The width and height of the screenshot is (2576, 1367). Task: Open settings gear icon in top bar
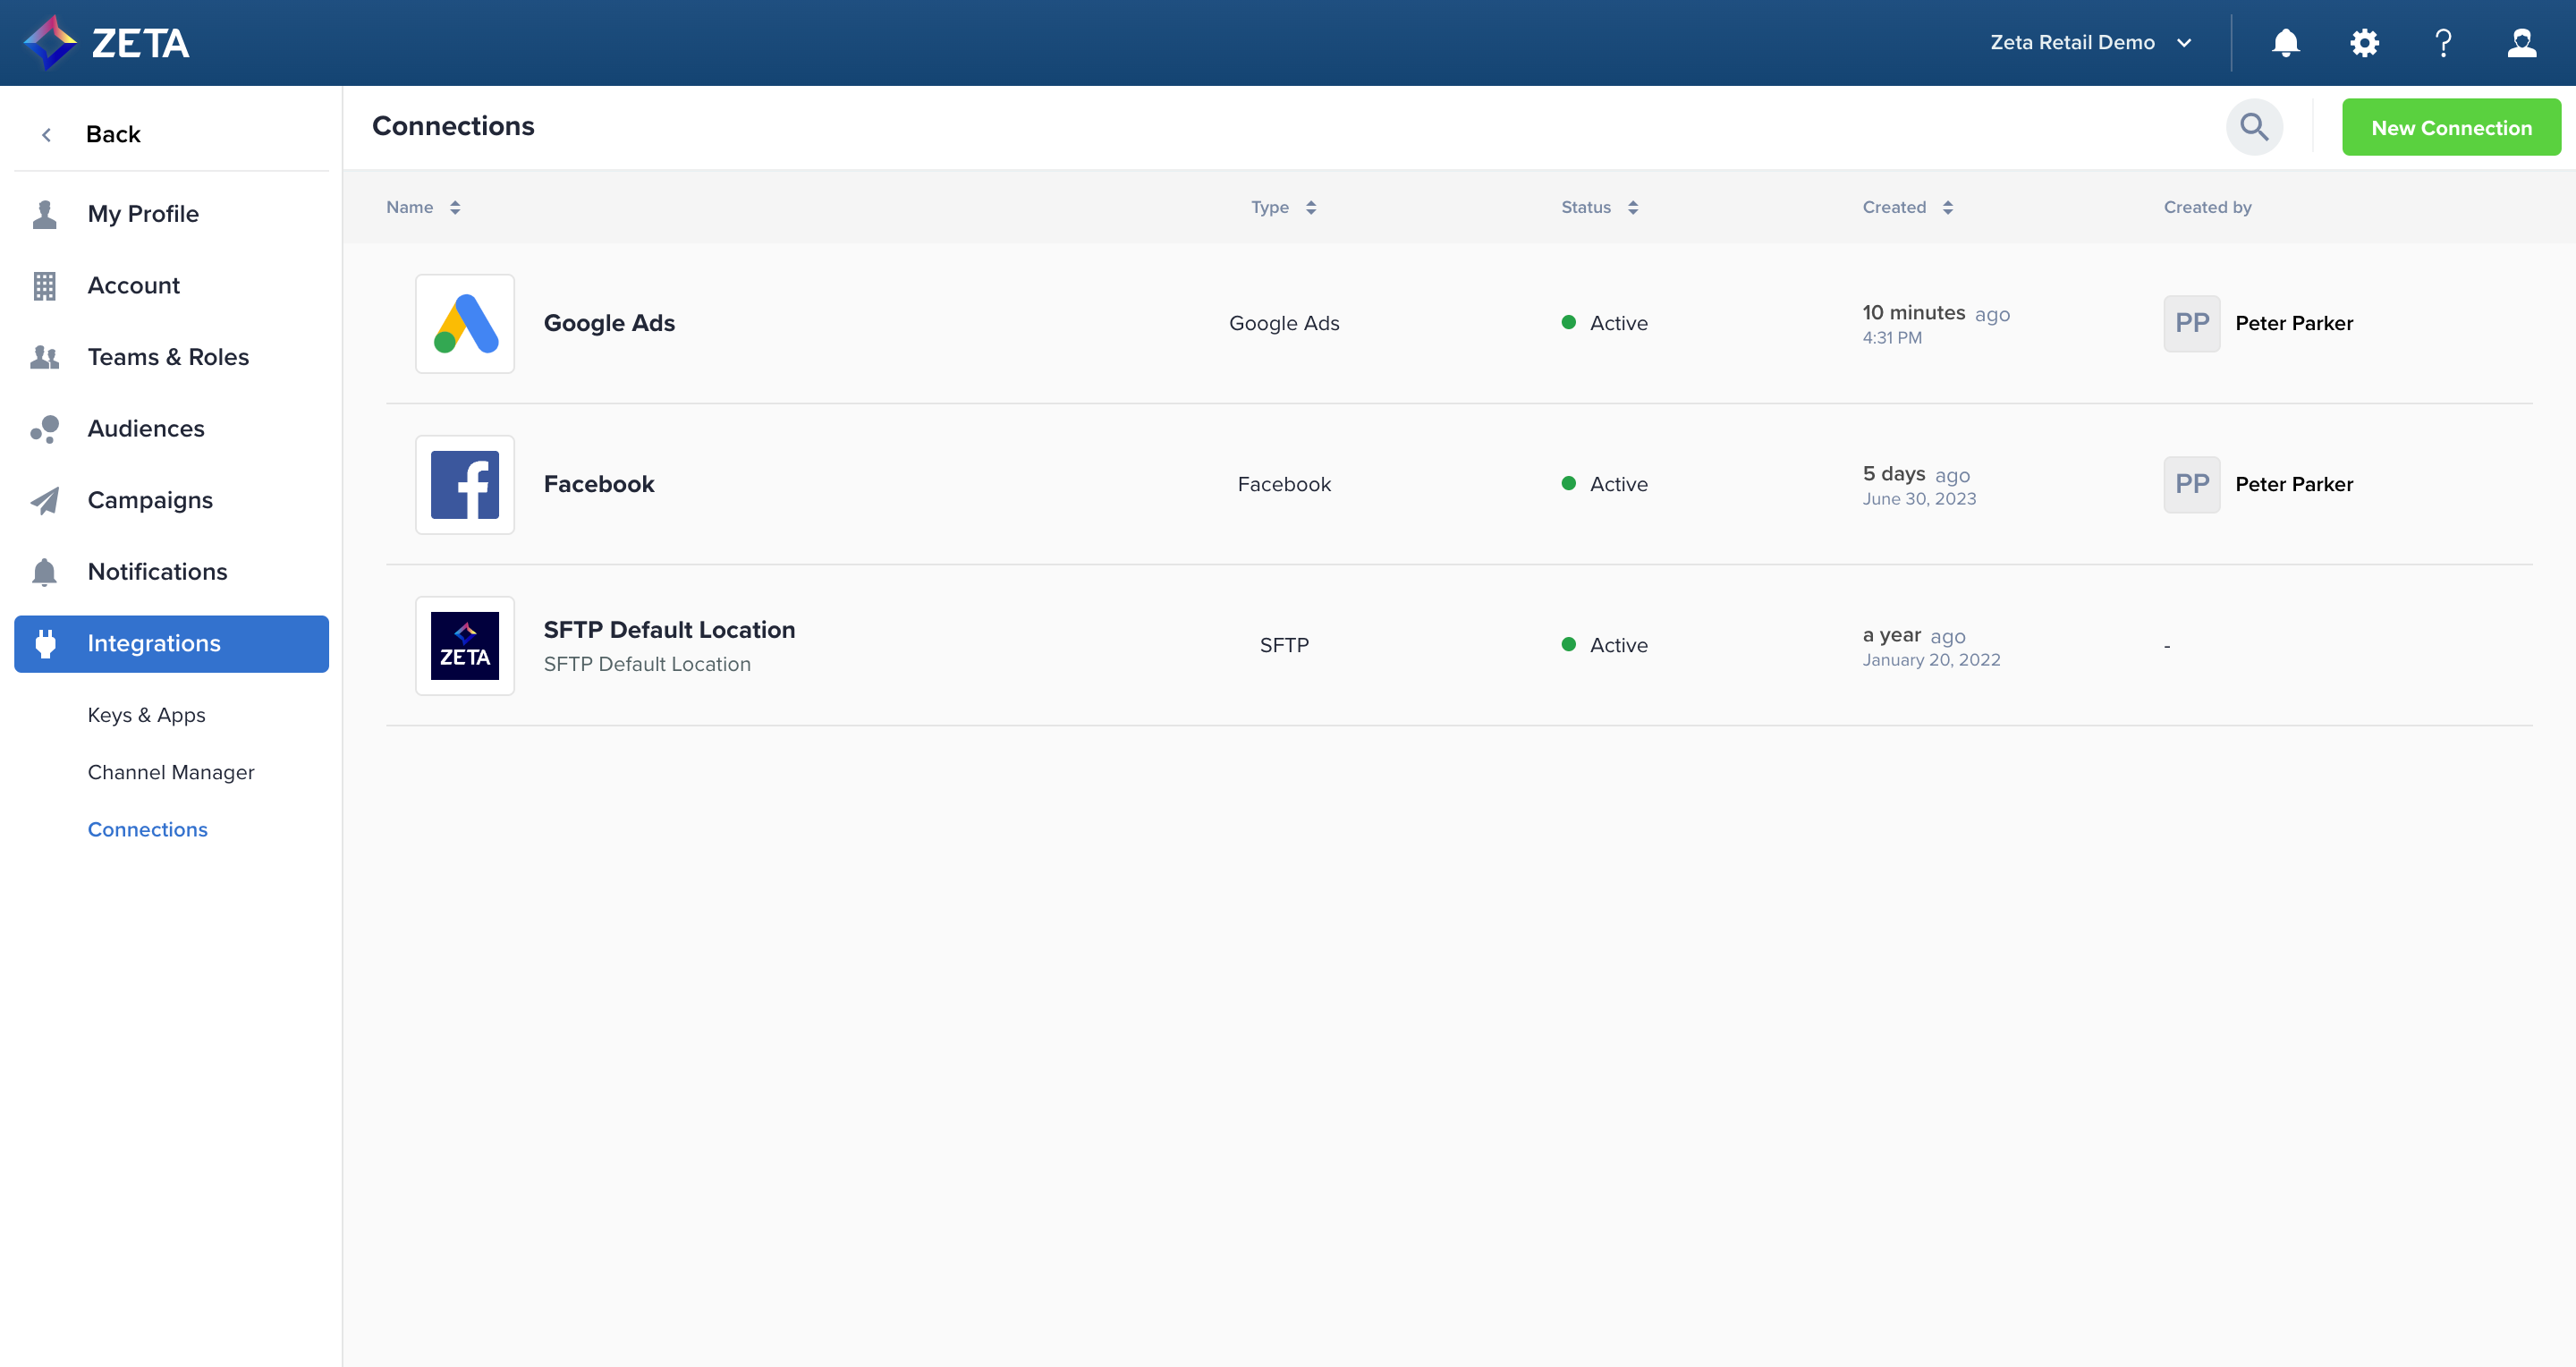point(2364,43)
